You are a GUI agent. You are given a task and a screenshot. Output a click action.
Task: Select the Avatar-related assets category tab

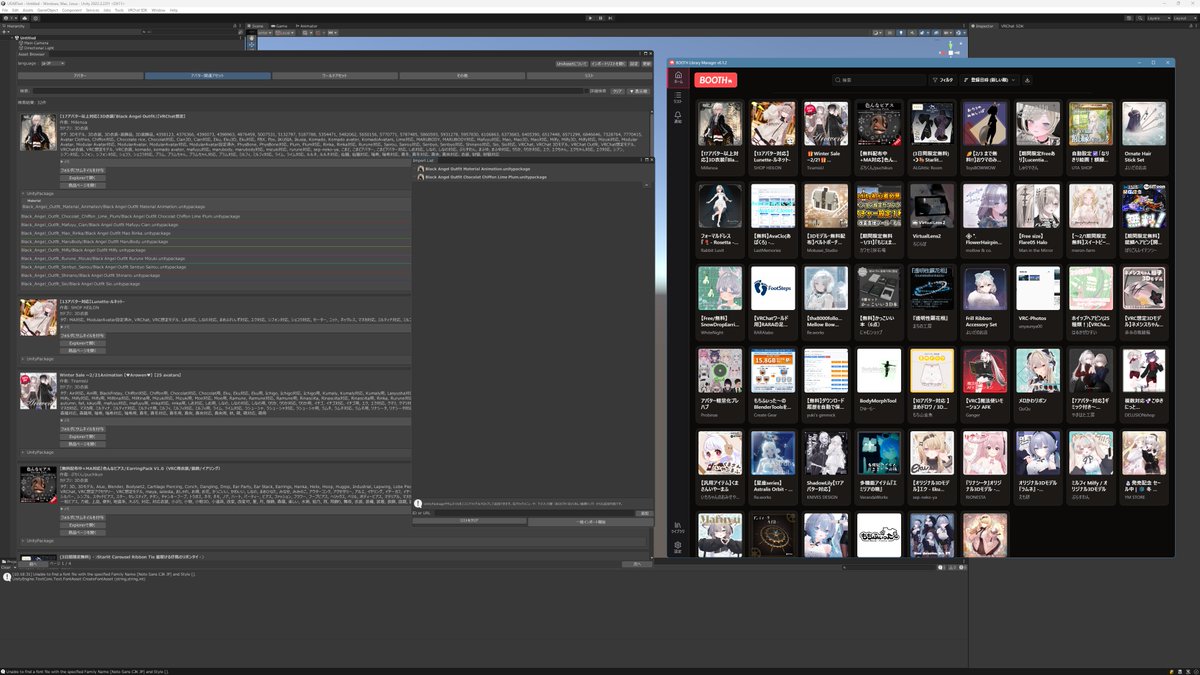point(208,75)
